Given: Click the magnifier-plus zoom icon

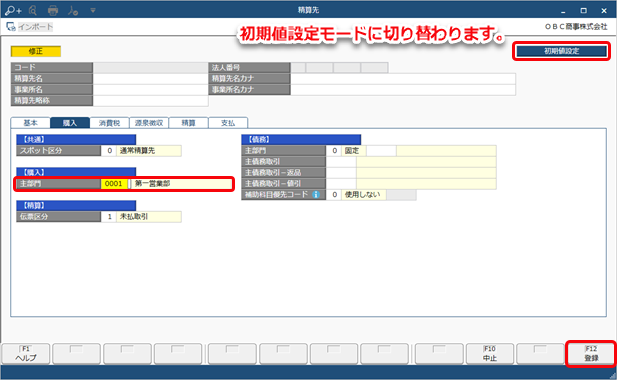Looking at the screenshot, I should (13, 11).
